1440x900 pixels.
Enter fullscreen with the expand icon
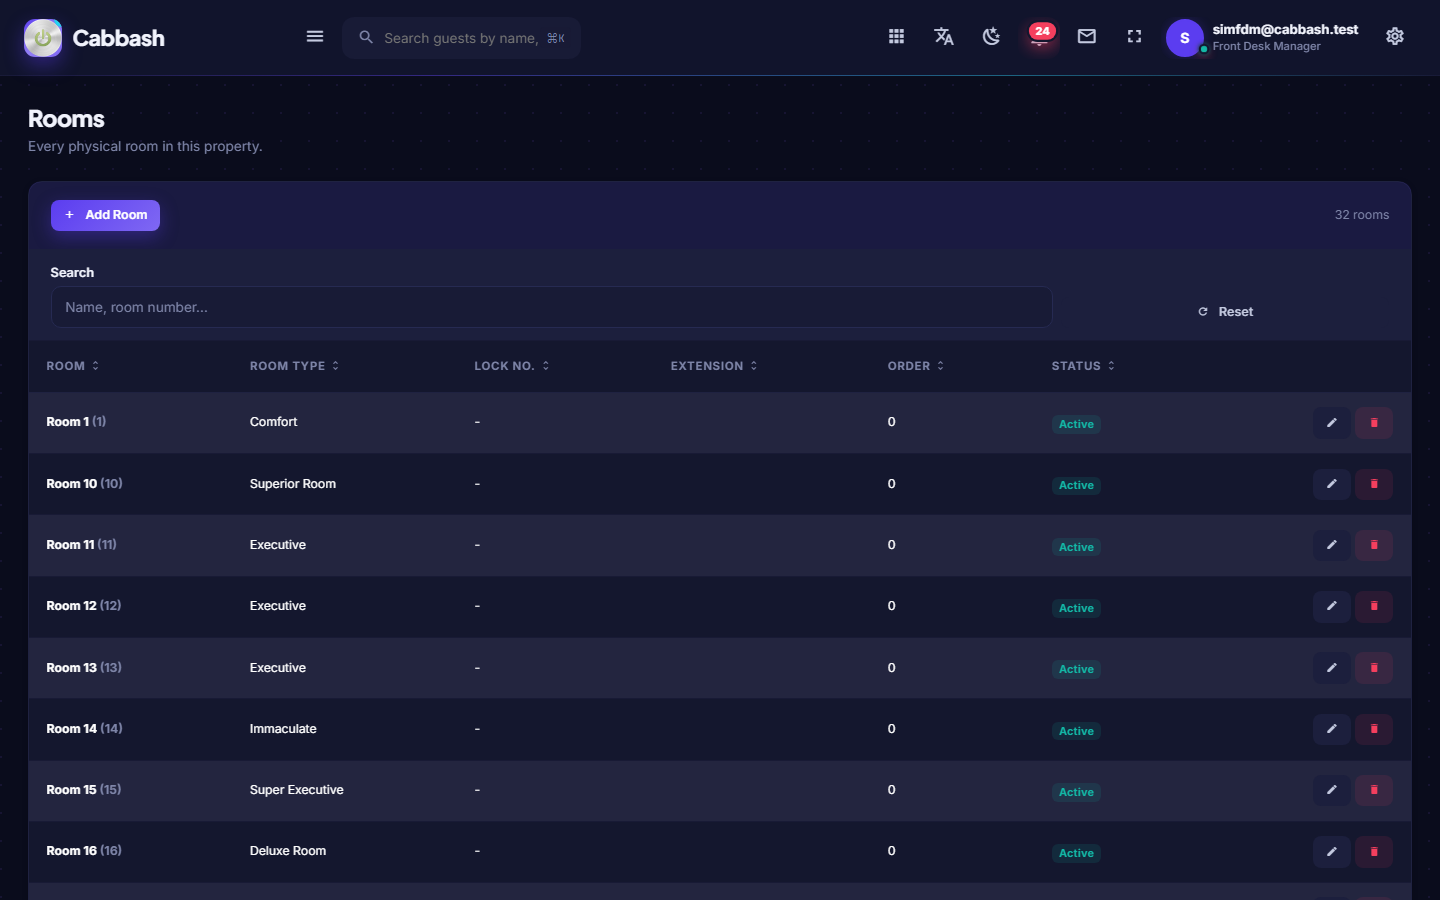[1134, 37]
